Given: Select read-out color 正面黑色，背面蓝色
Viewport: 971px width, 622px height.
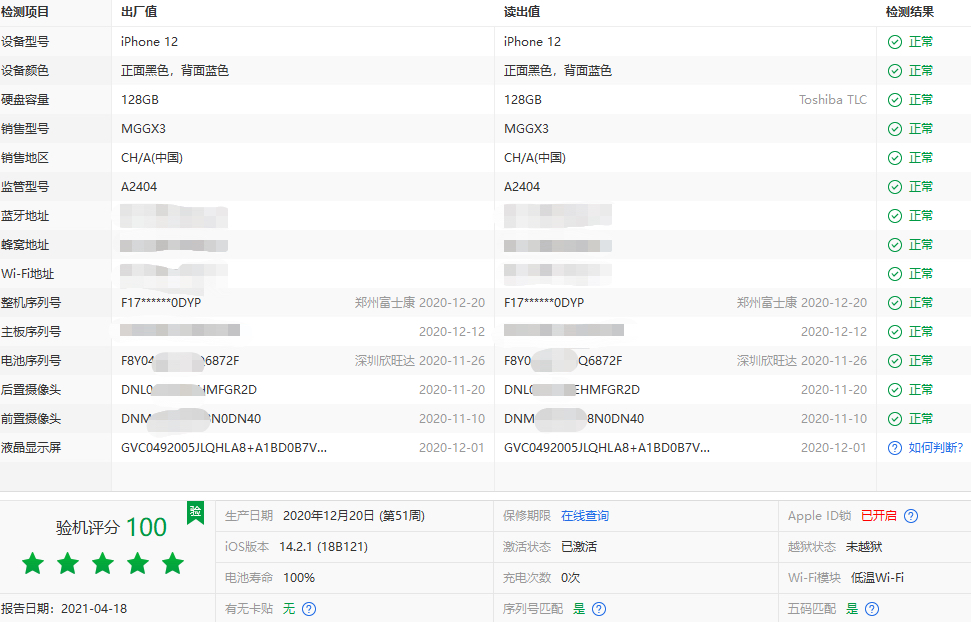Looking at the screenshot, I should (x=558, y=71).
